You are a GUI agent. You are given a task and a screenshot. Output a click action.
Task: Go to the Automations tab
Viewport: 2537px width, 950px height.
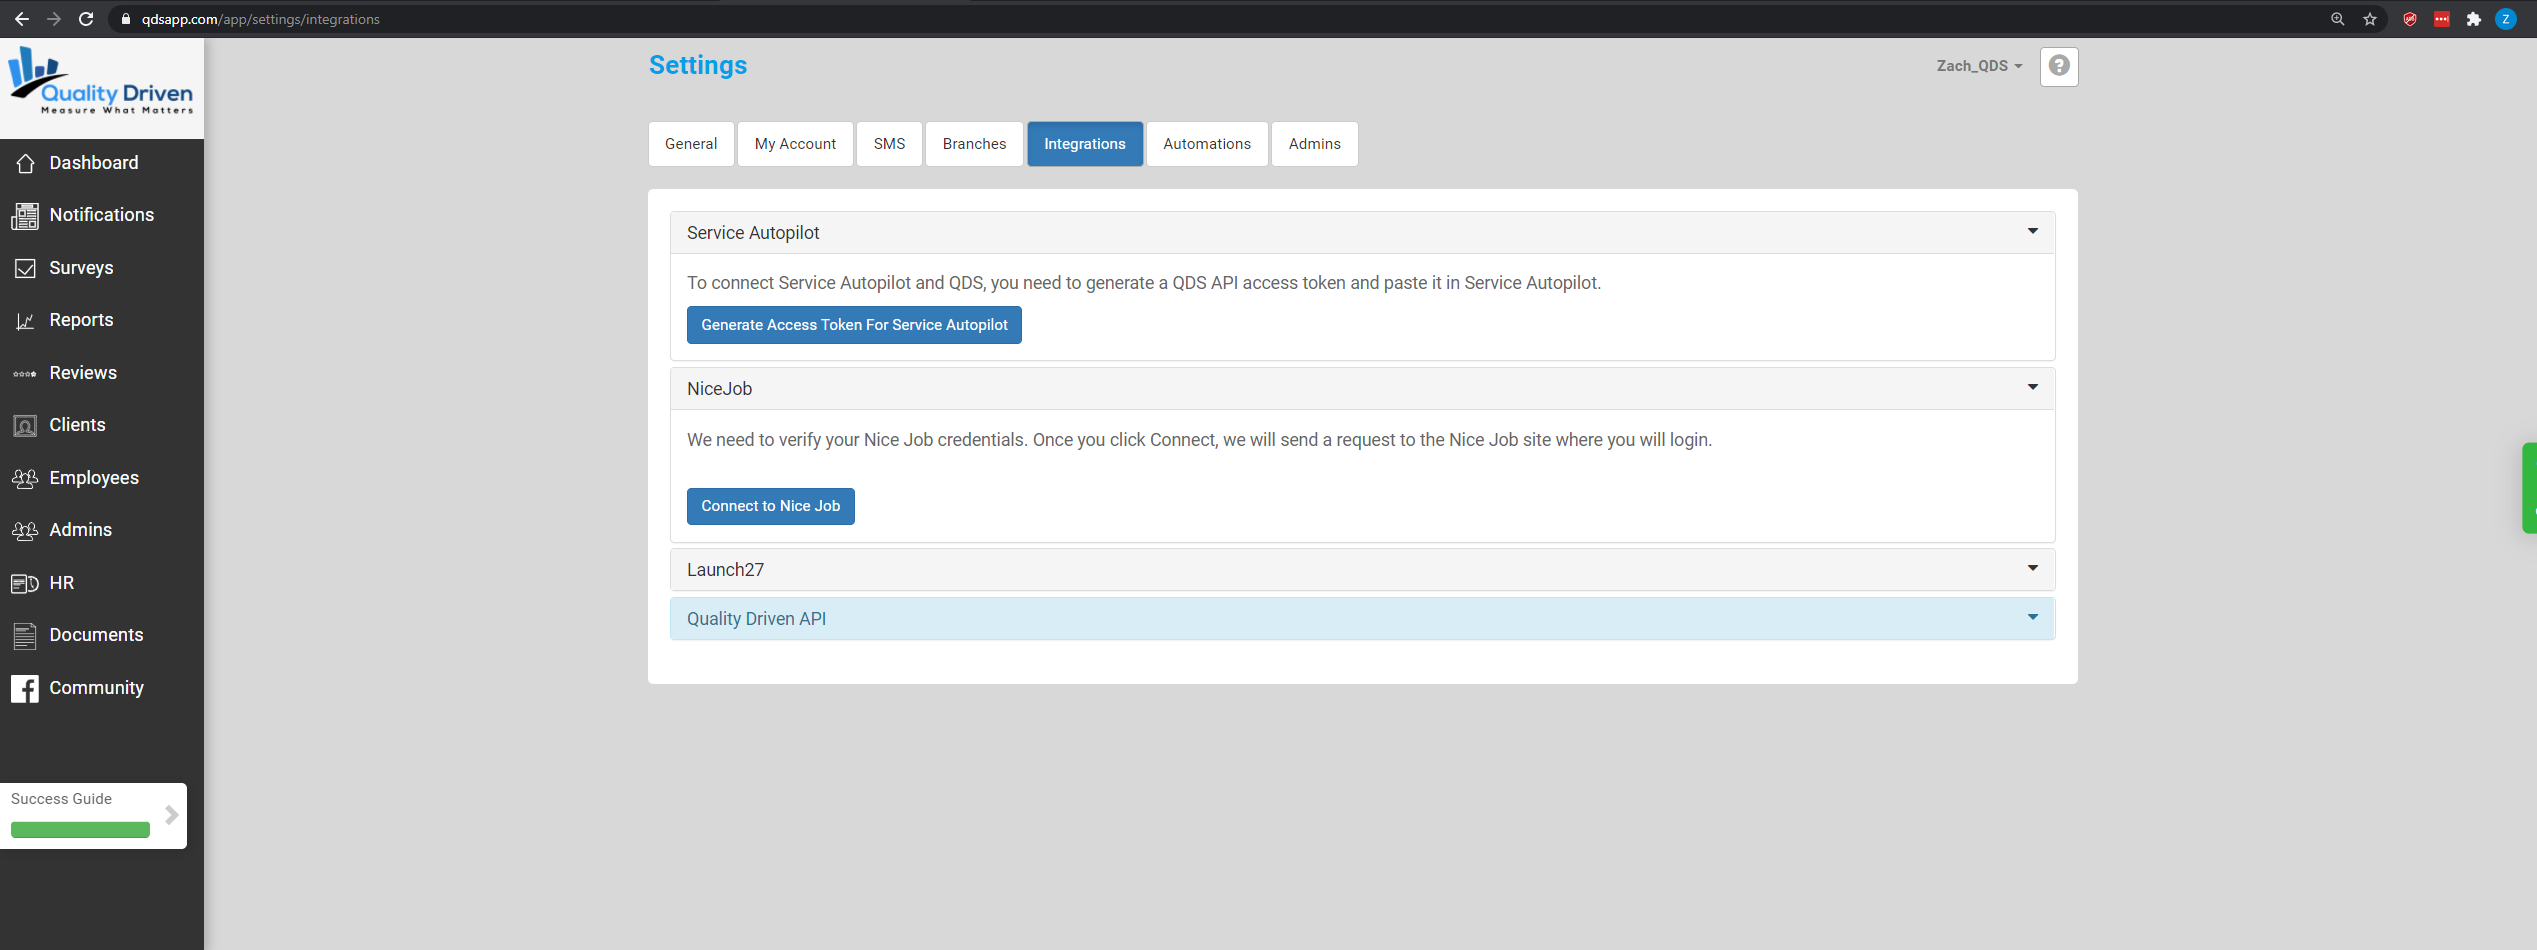coord(1207,144)
